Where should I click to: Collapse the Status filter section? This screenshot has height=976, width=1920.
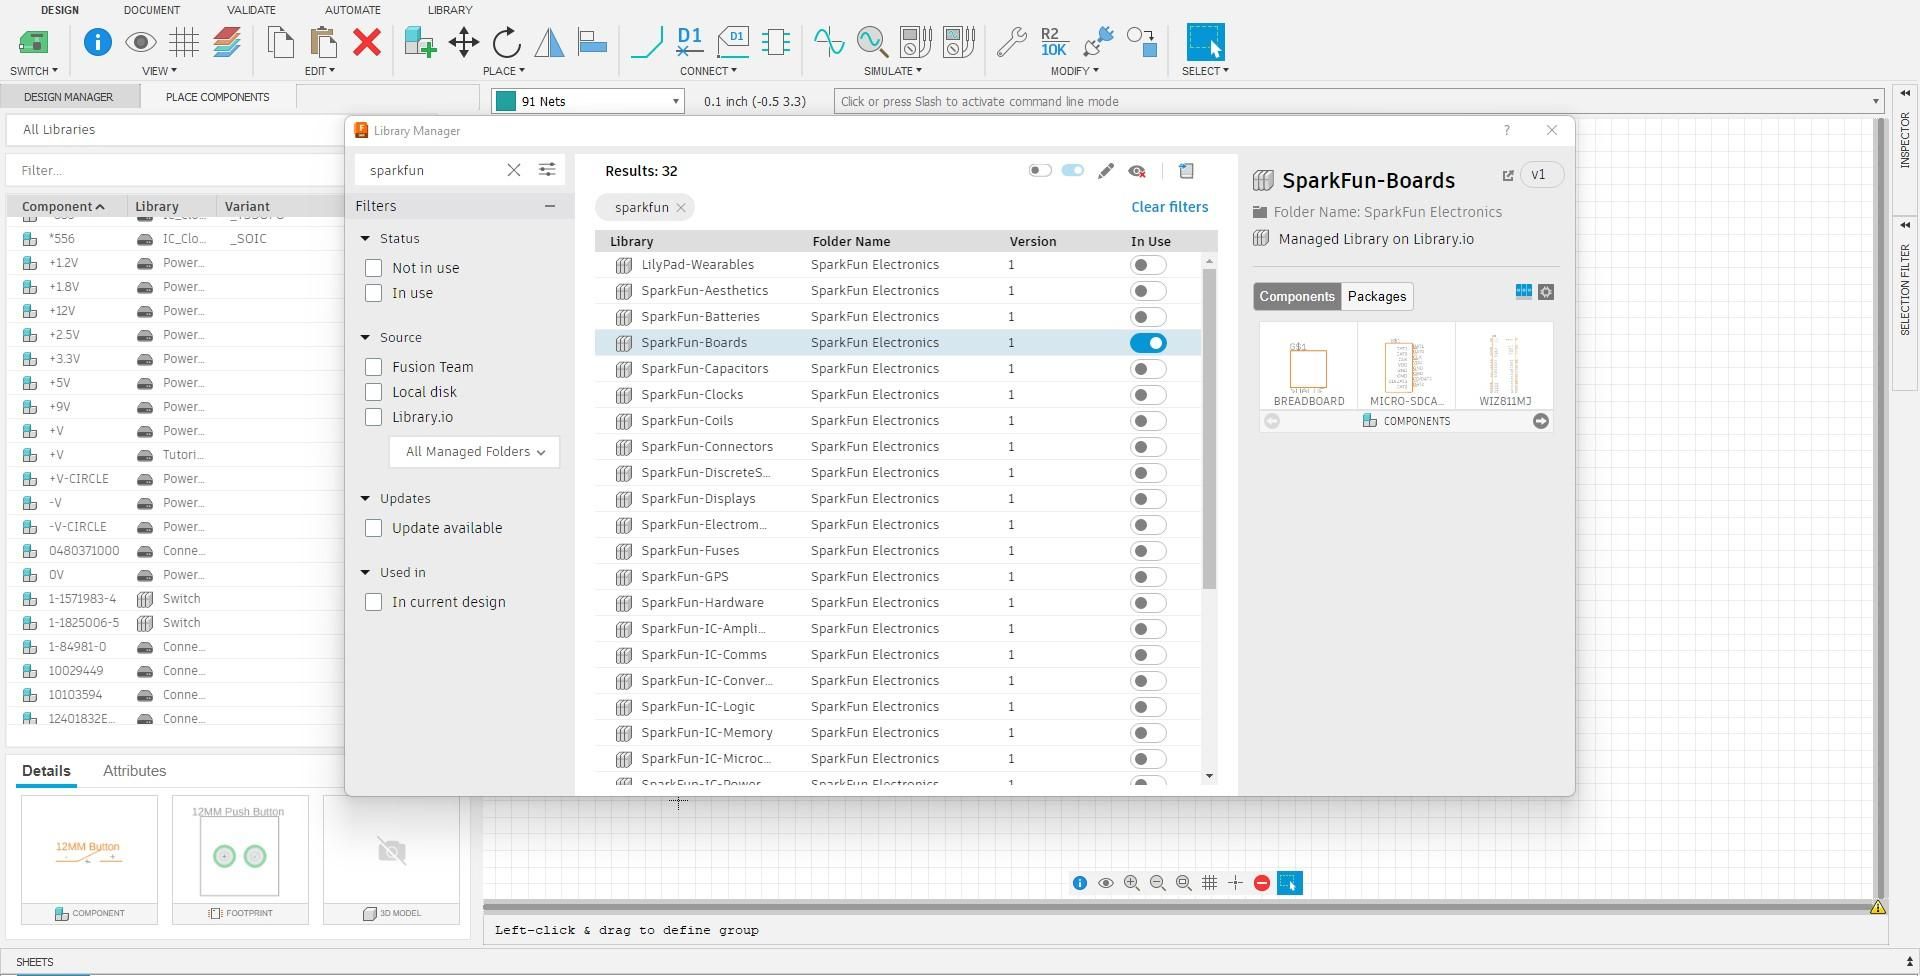pos(366,239)
